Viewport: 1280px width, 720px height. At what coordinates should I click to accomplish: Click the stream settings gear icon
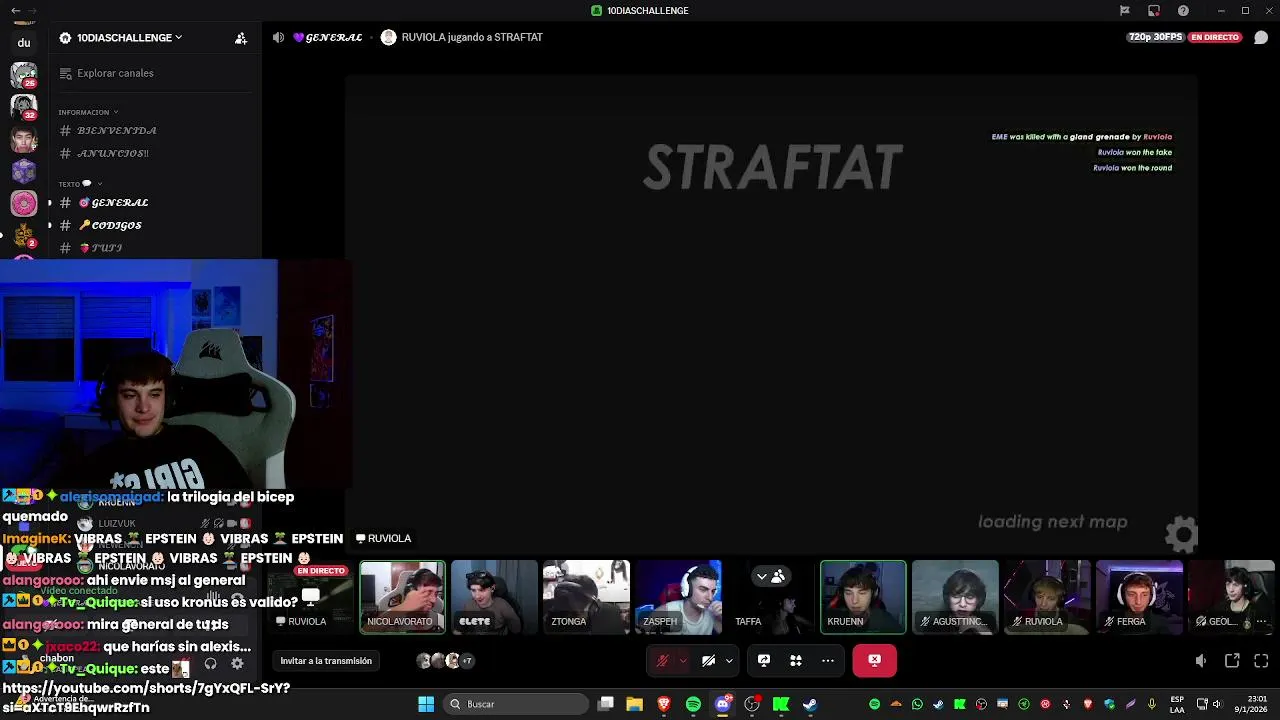pyautogui.click(x=1183, y=534)
